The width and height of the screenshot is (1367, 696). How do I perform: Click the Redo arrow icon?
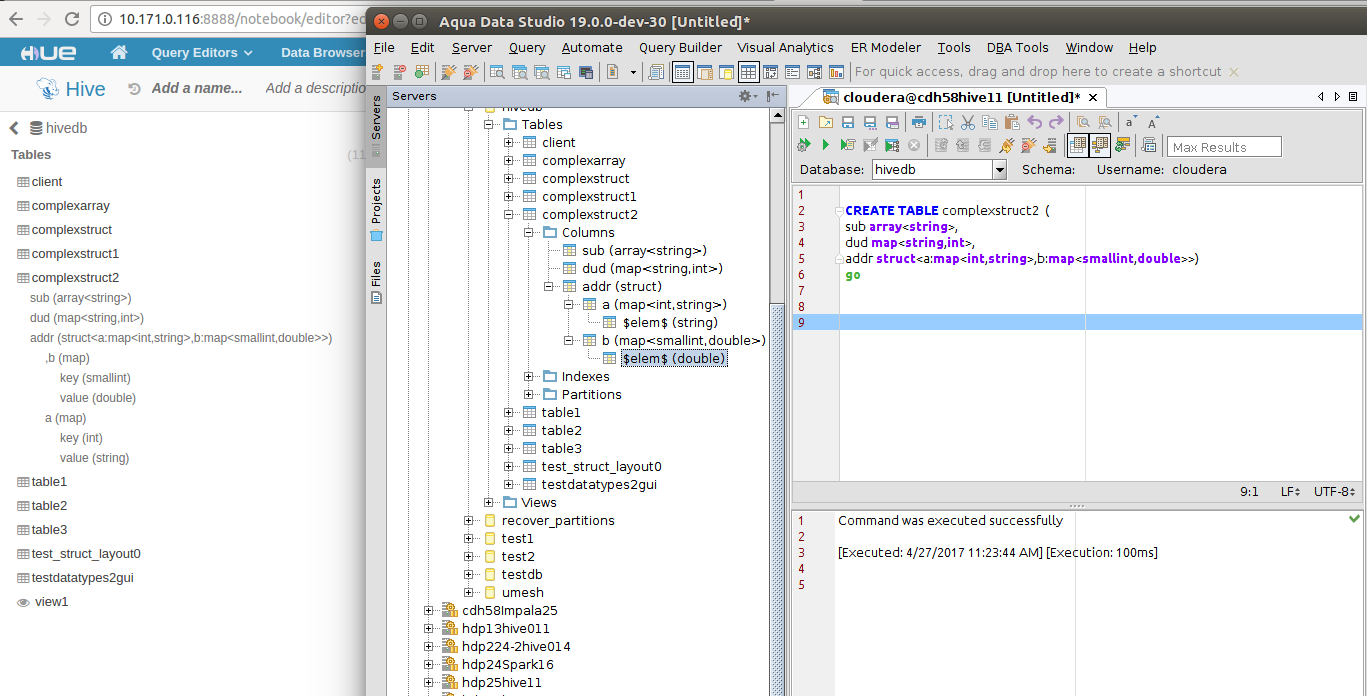(x=1056, y=122)
